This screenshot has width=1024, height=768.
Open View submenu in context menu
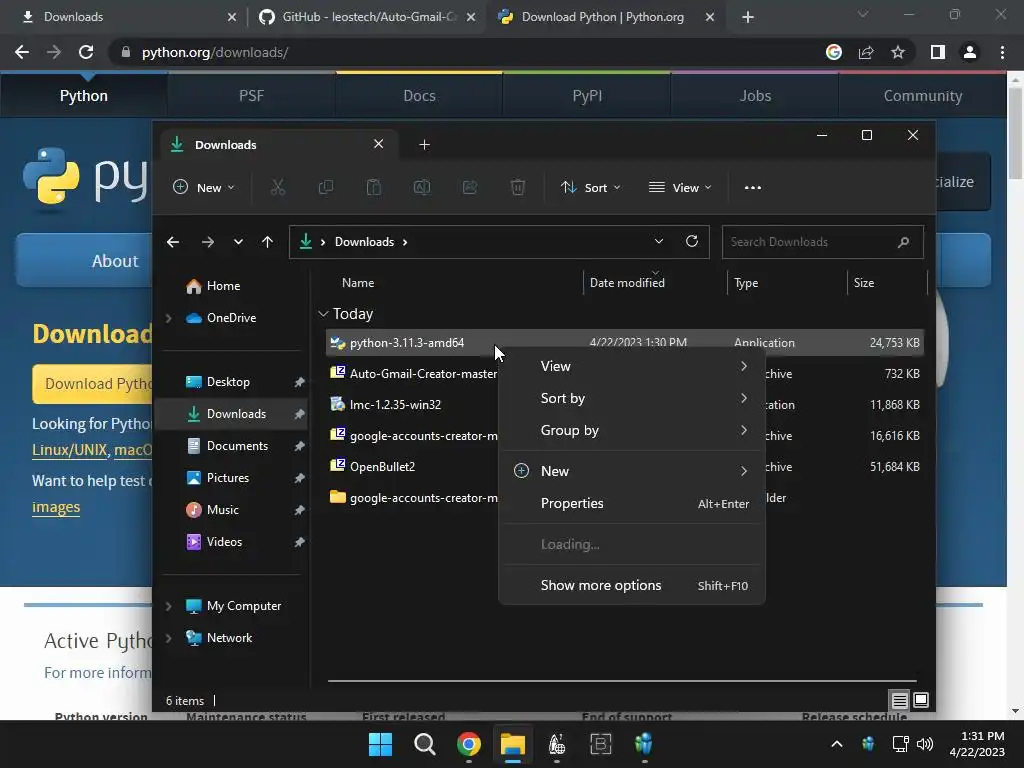tap(632, 366)
